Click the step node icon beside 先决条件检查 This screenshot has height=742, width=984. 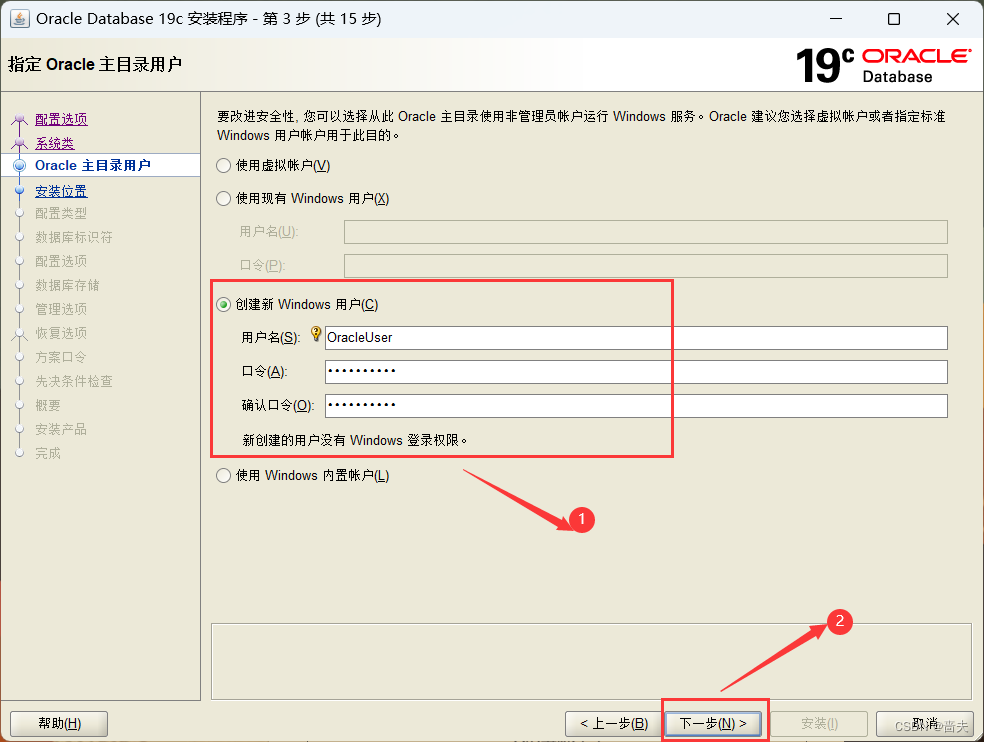[x=22, y=380]
